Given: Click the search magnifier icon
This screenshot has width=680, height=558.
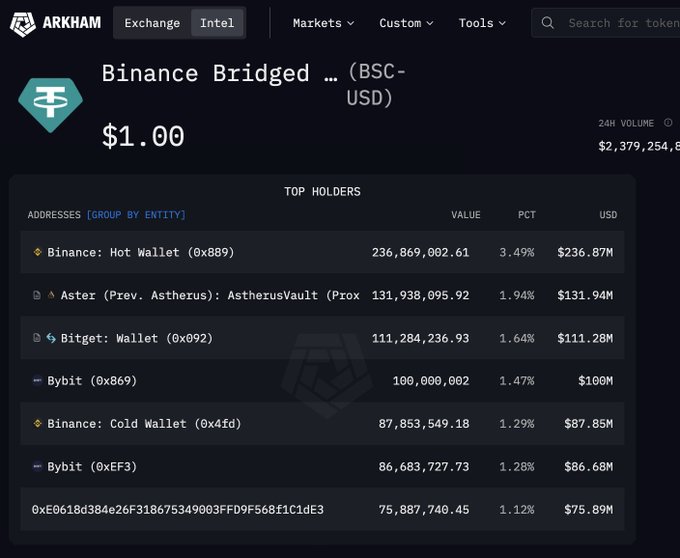Looking at the screenshot, I should click(547, 23).
